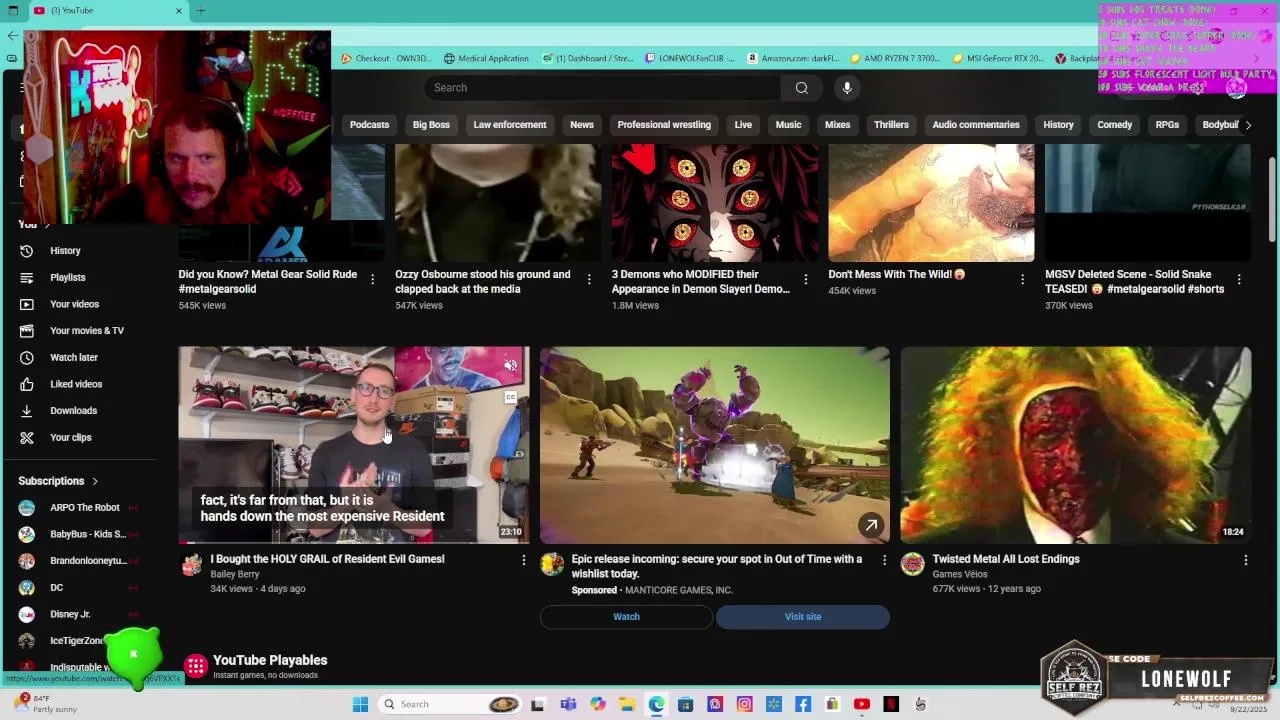Screen dimensions: 1280x720
Task: Open History in the sidebar
Action: point(65,251)
